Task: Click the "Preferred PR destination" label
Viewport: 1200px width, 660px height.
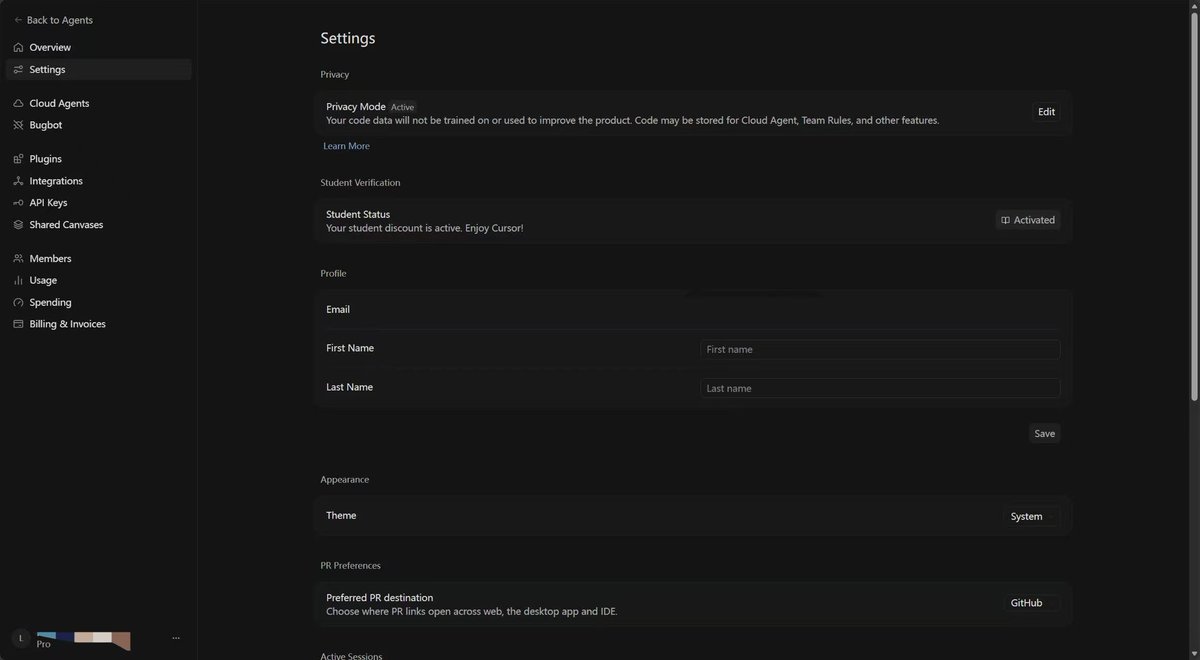Action: click(379, 598)
